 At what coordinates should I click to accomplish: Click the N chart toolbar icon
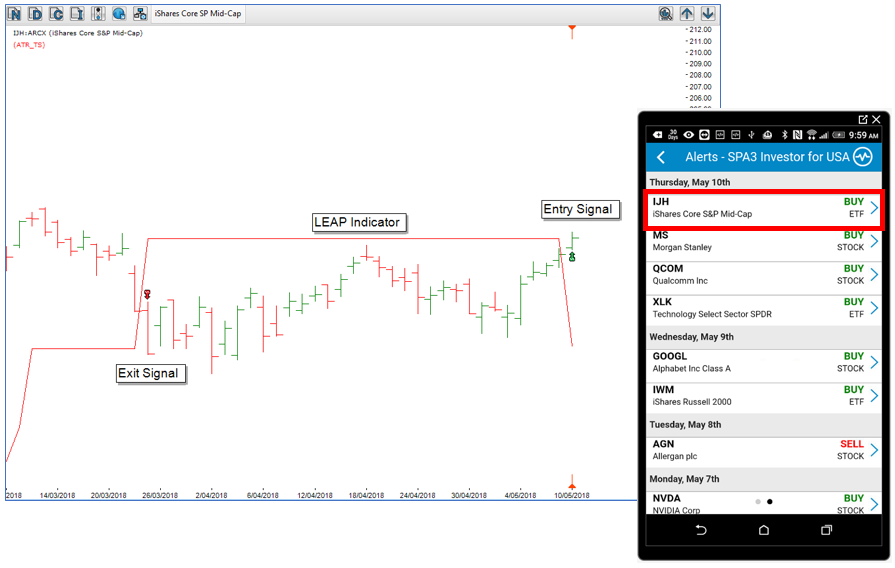(x=14, y=14)
